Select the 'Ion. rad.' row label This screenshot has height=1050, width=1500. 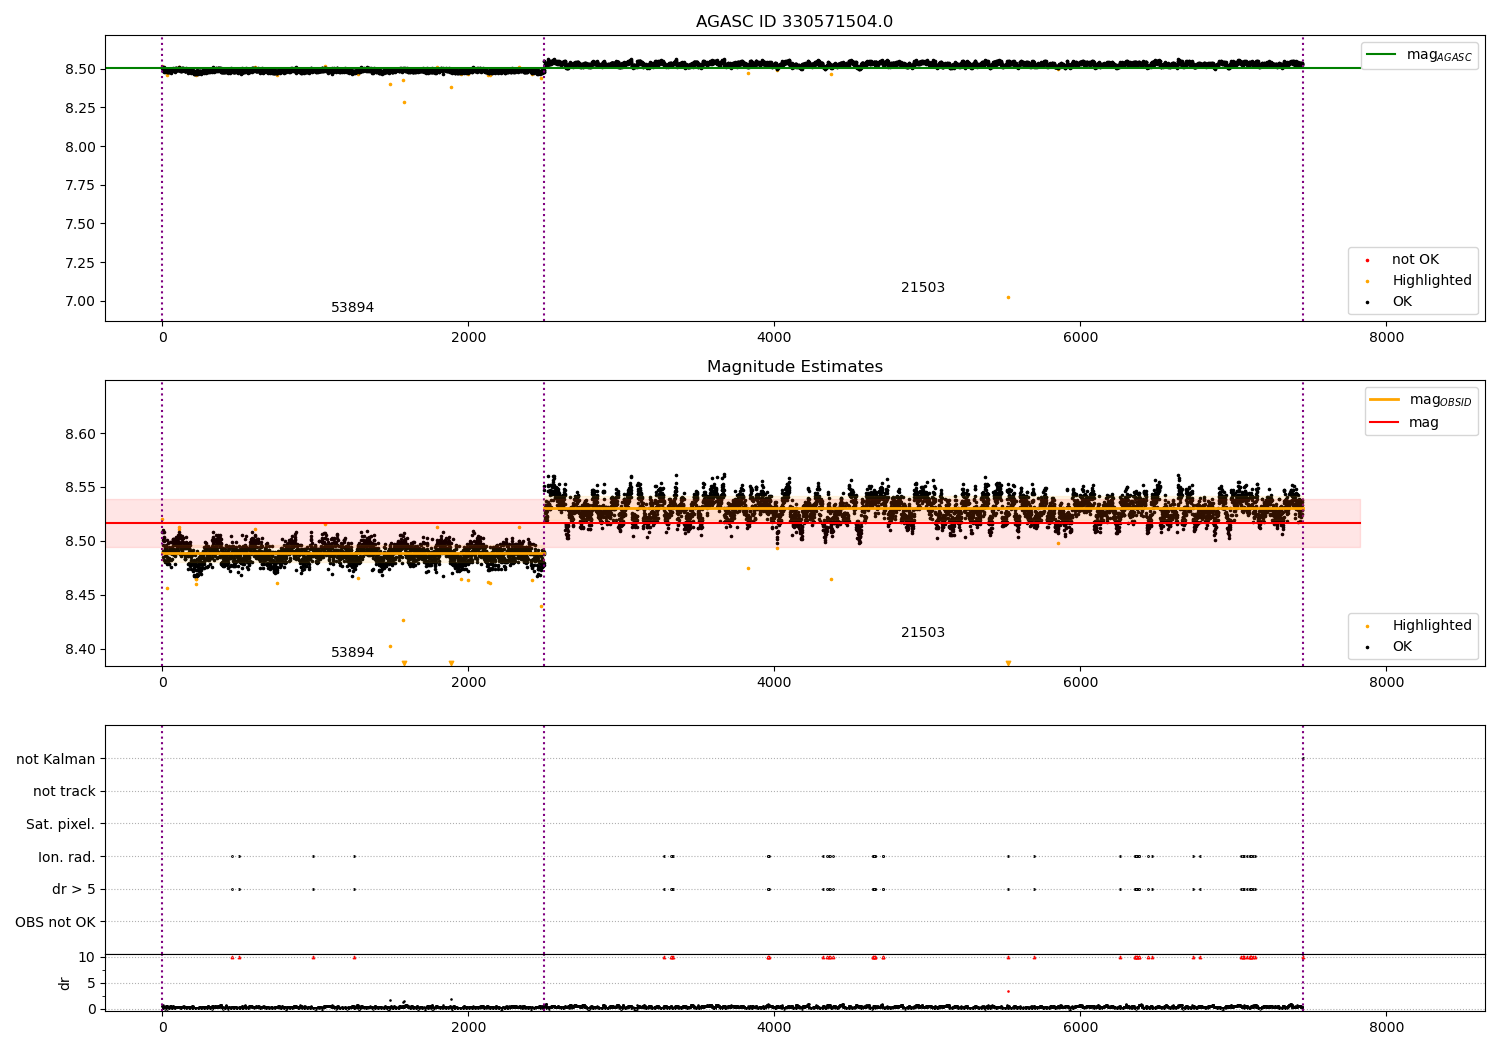tap(67, 858)
